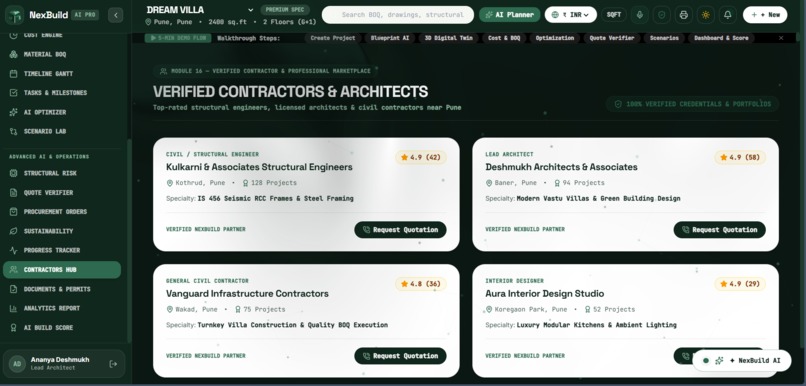Collapse the sidebar with the chevron button

click(116, 15)
